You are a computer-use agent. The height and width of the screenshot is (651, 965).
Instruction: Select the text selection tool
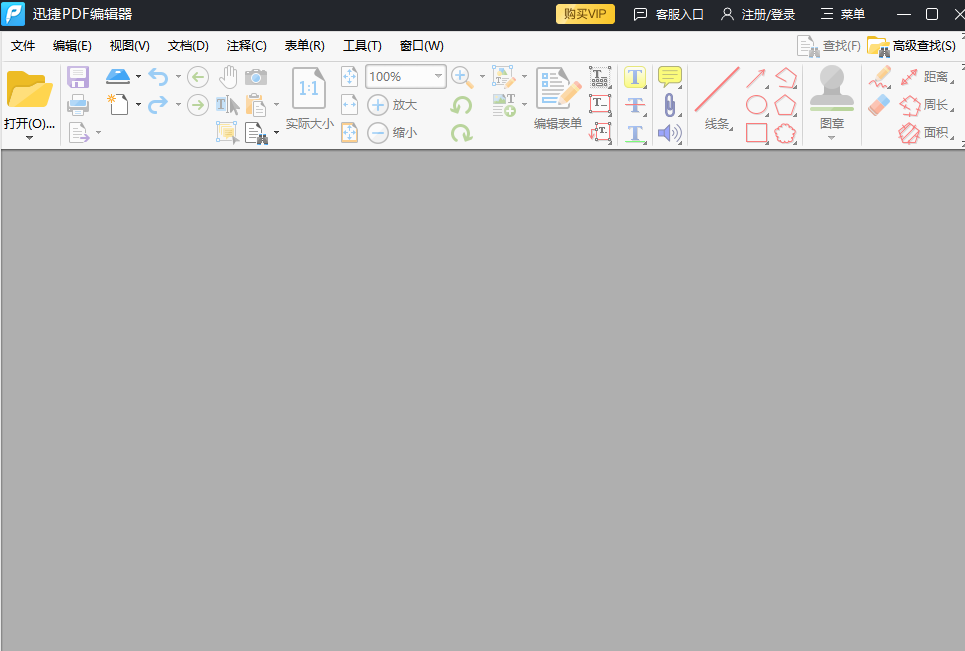[x=228, y=104]
